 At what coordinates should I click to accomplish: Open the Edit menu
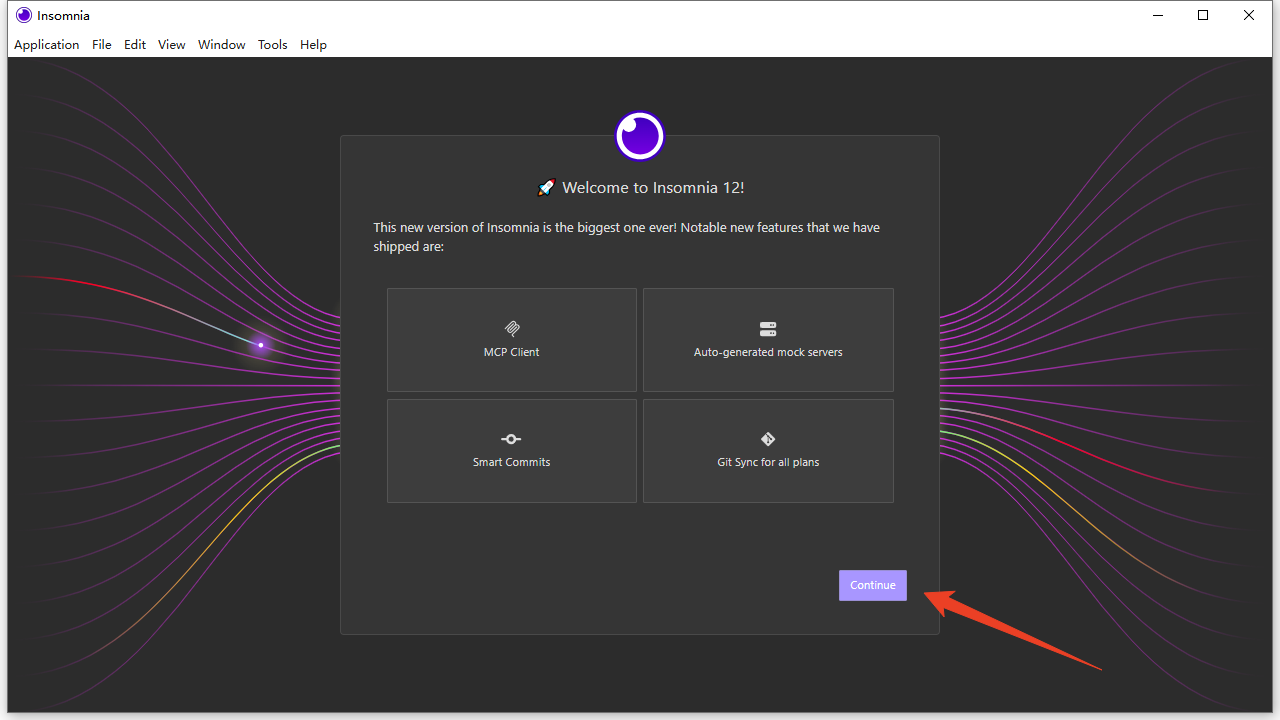tap(135, 45)
